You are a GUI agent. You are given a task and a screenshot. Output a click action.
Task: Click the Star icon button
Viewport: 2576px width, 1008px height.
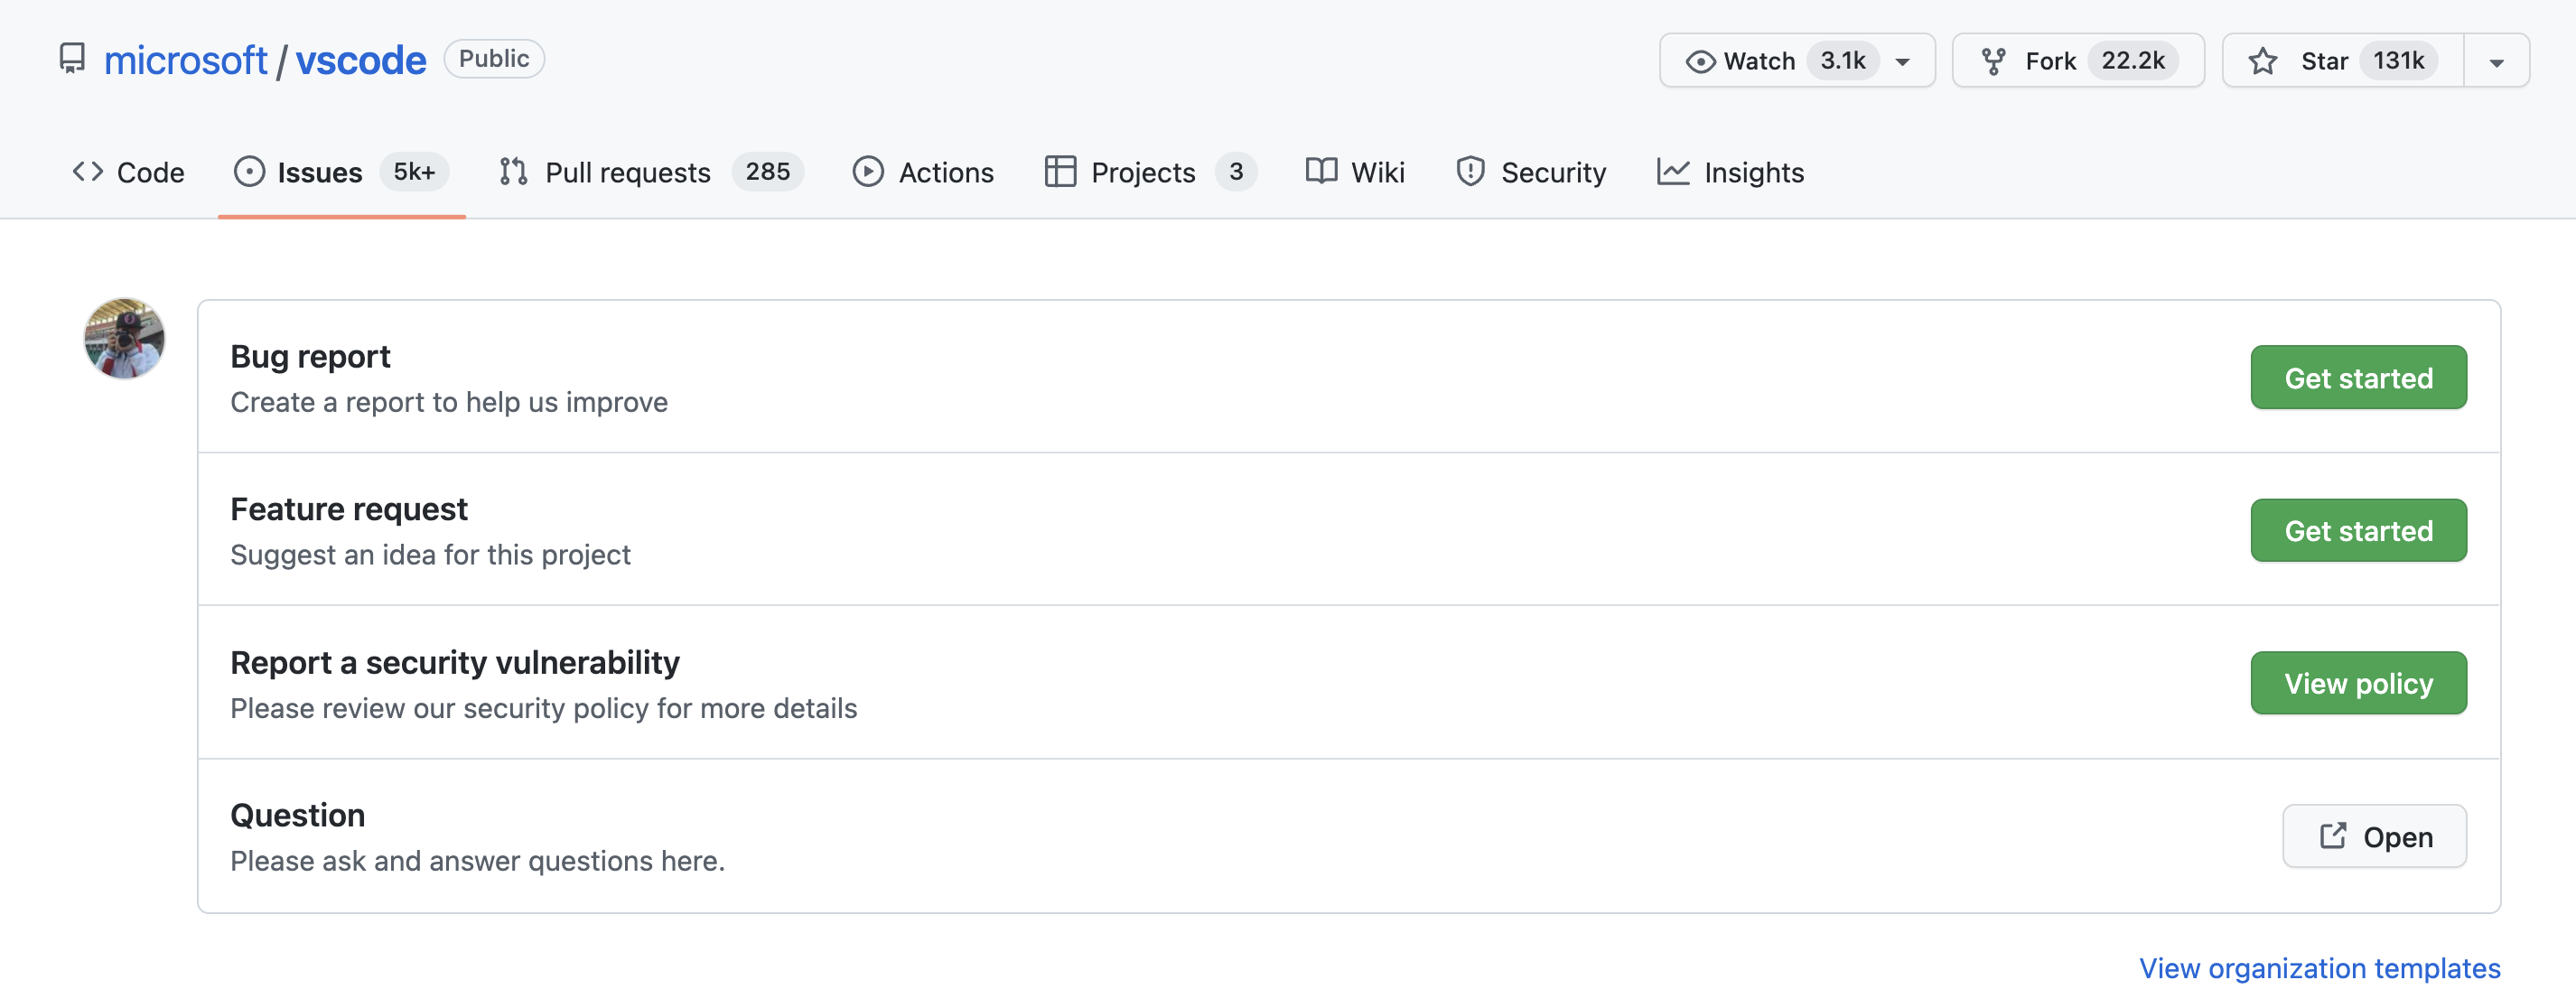(2263, 62)
